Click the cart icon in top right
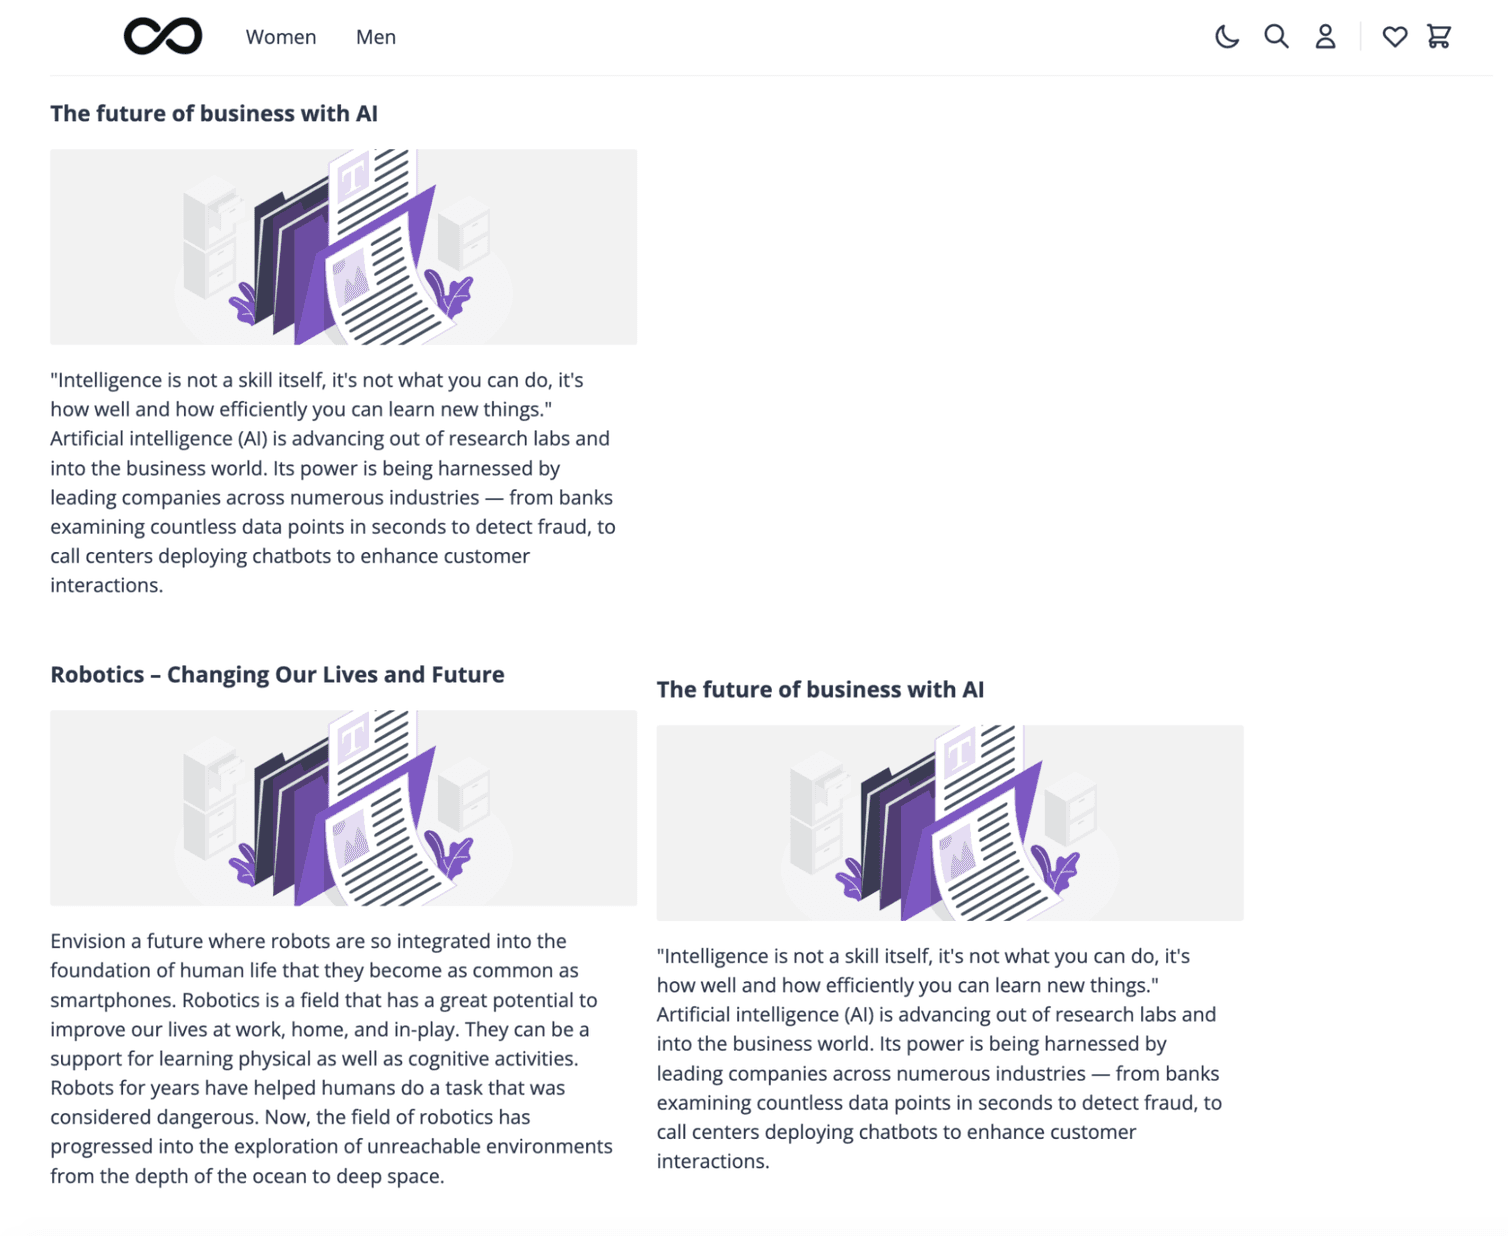 [x=1439, y=36]
